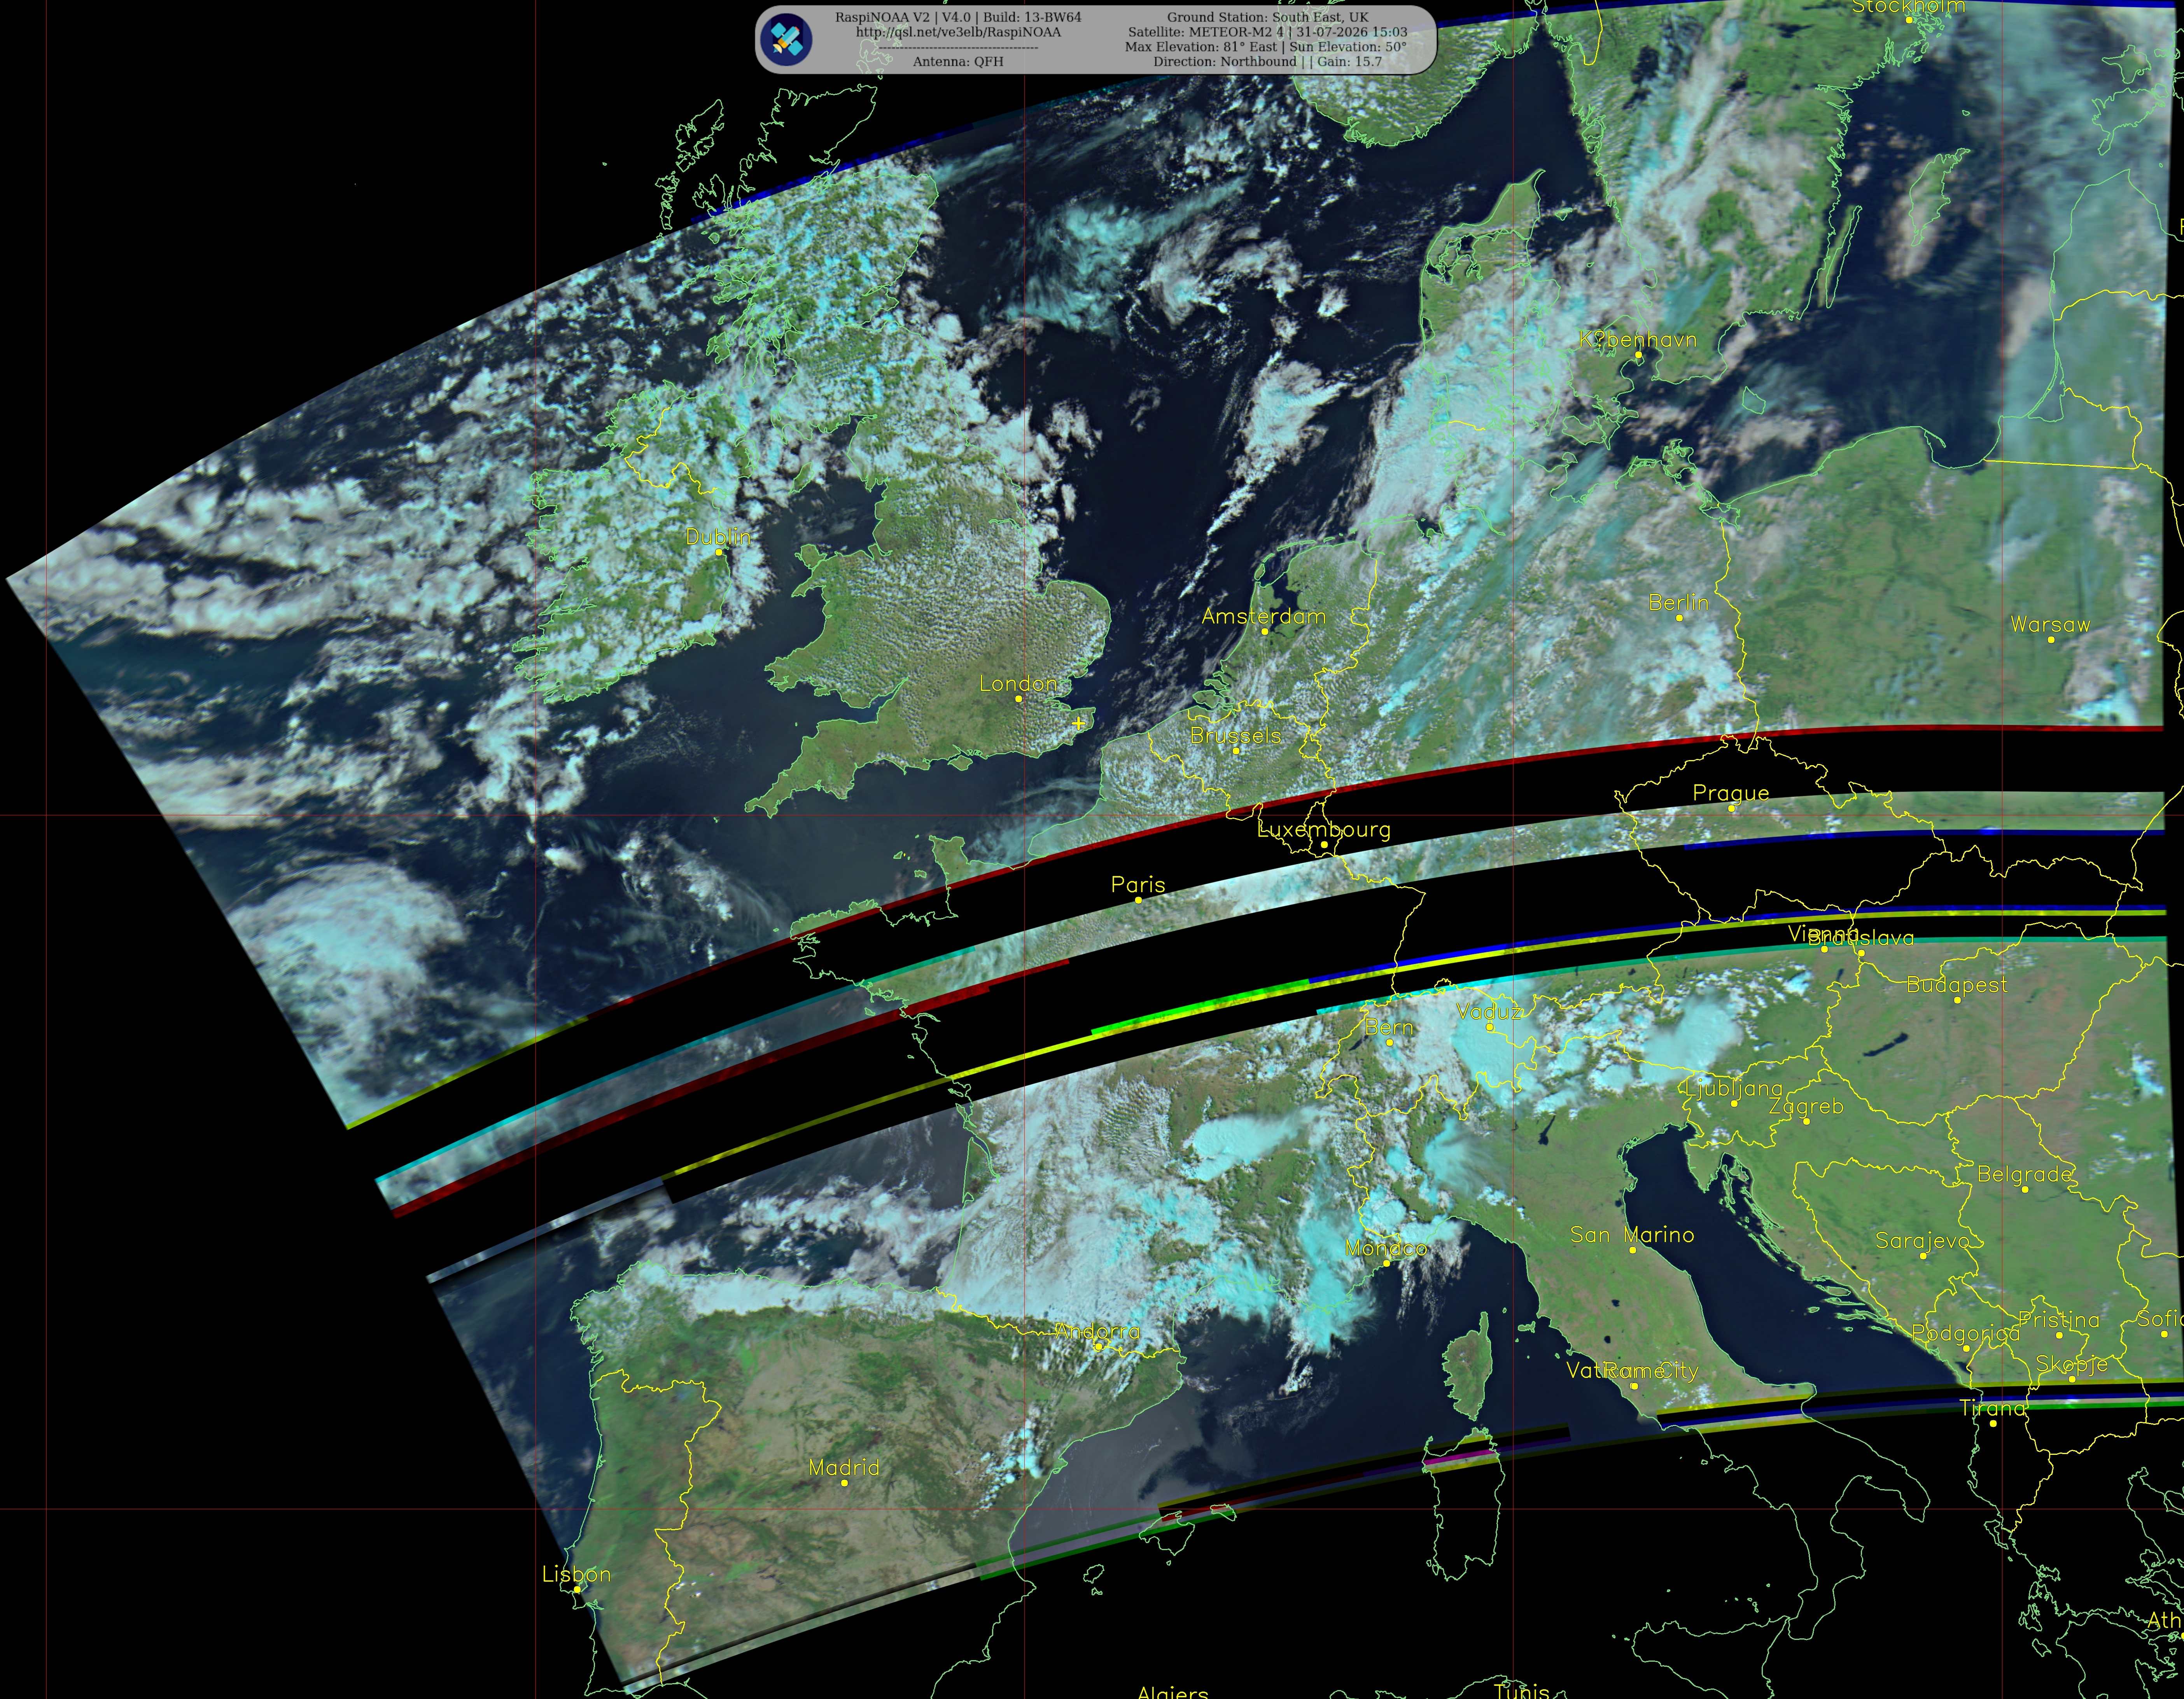
Task: Click the San Marino label
Action: click(x=1632, y=1235)
